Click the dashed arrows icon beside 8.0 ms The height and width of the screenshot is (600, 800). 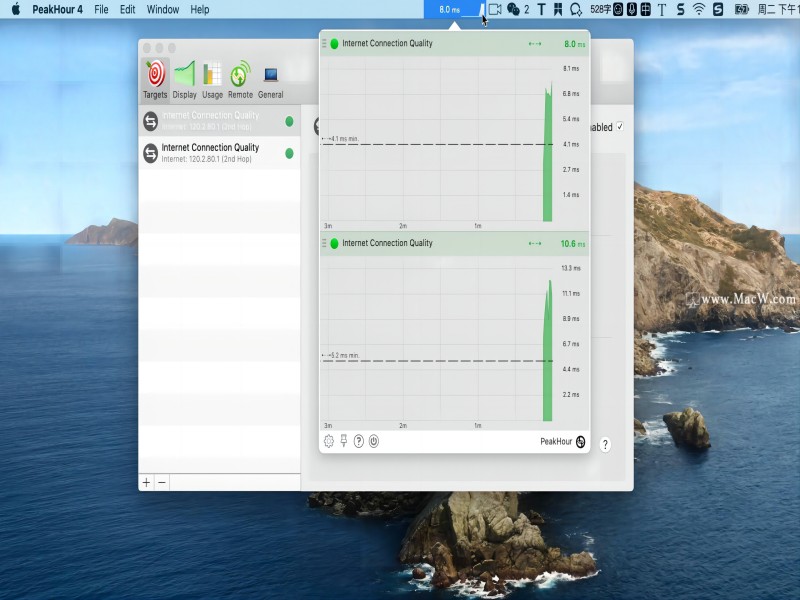pyautogui.click(x=535, y=44)
